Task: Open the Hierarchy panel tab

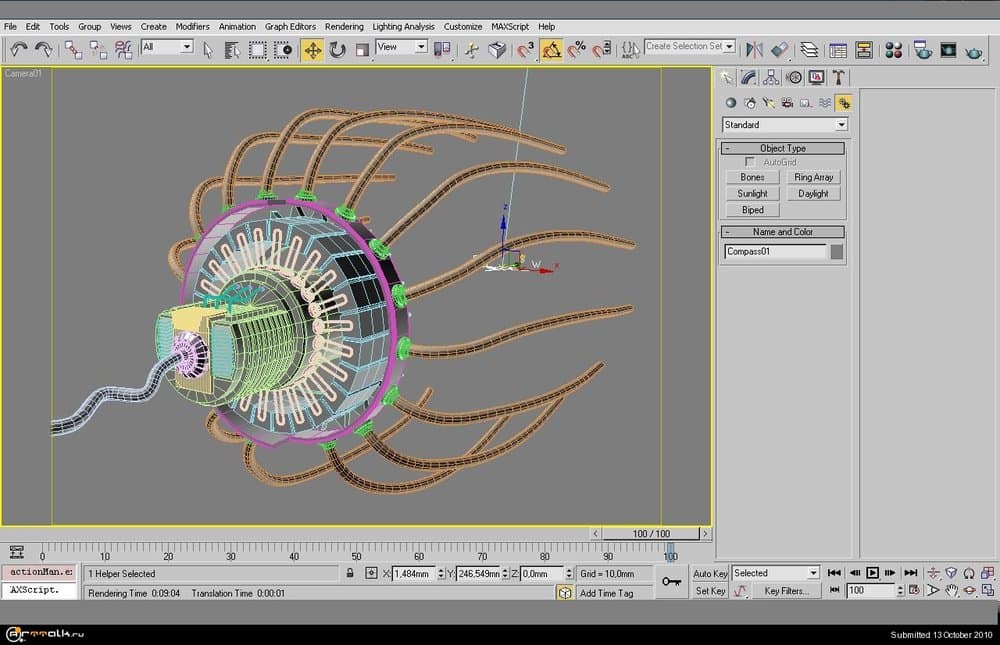Action: coord(771,77)
